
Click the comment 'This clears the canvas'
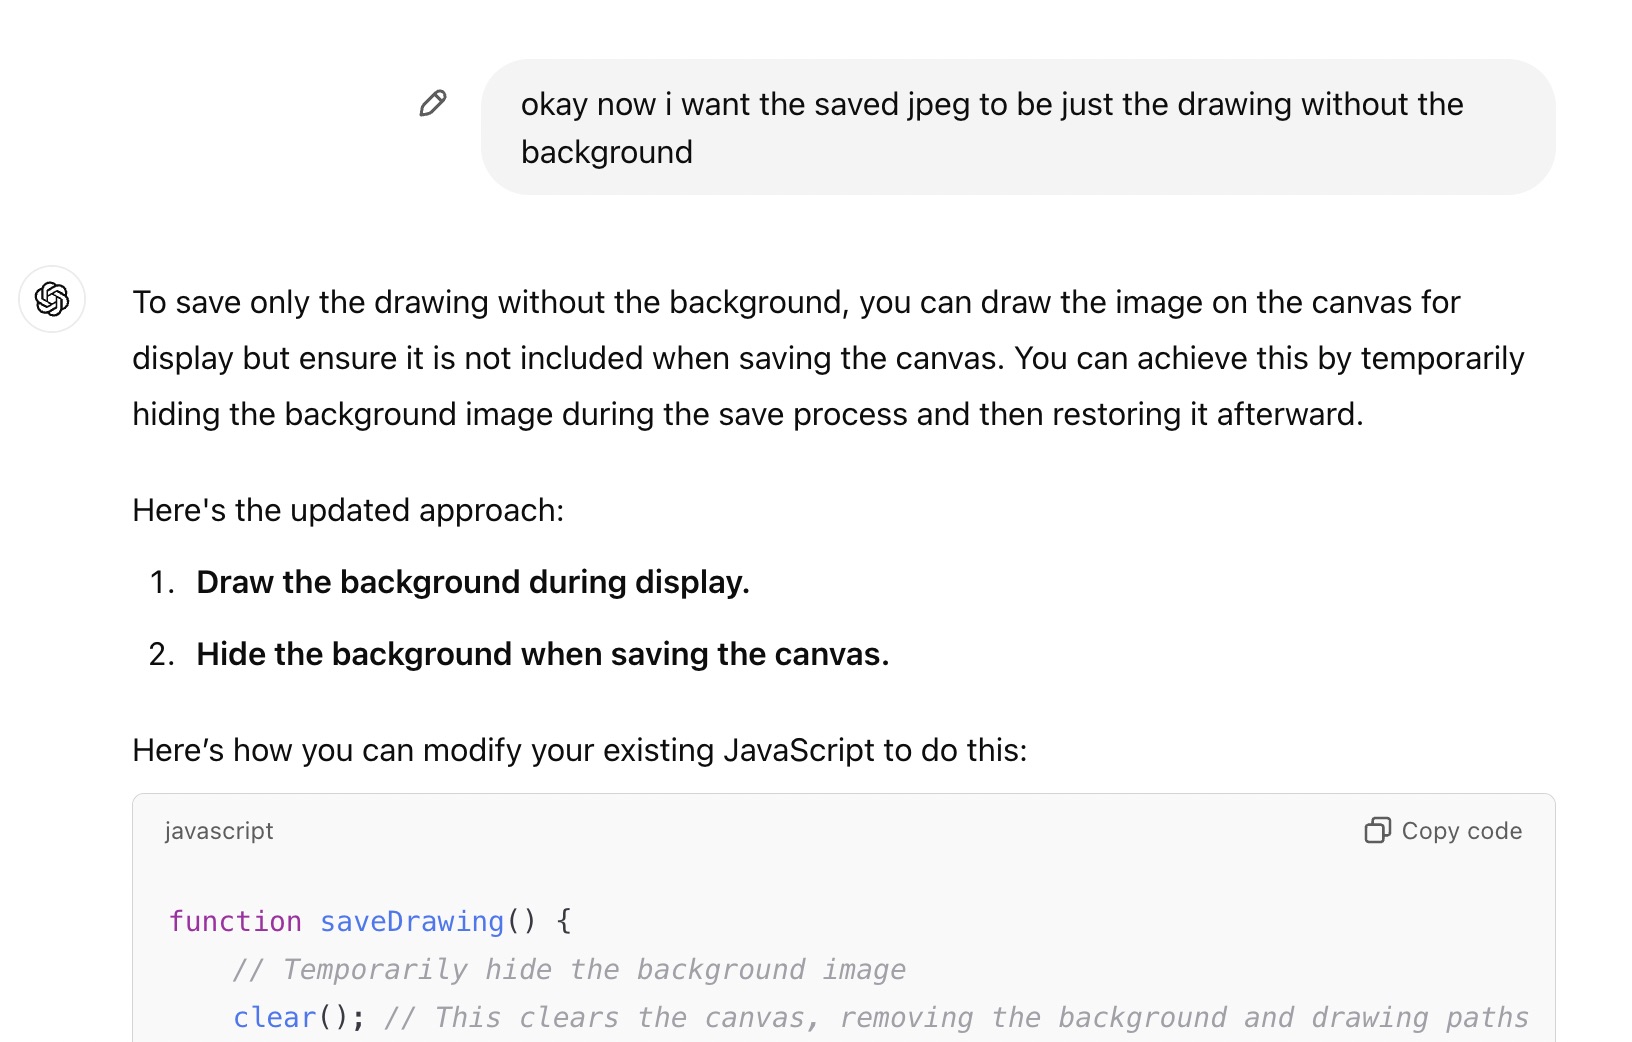tap(956, 1017)
